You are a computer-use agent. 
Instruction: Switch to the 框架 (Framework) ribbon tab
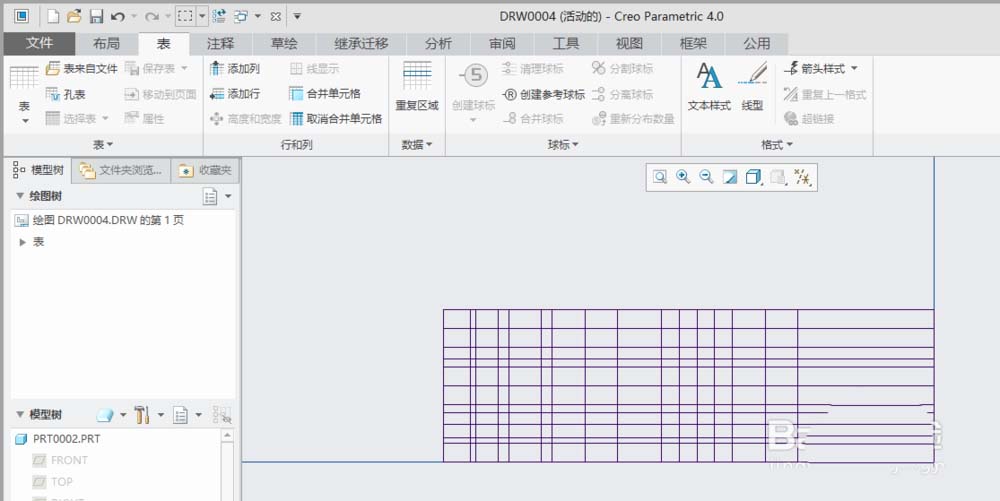point(693,43)
